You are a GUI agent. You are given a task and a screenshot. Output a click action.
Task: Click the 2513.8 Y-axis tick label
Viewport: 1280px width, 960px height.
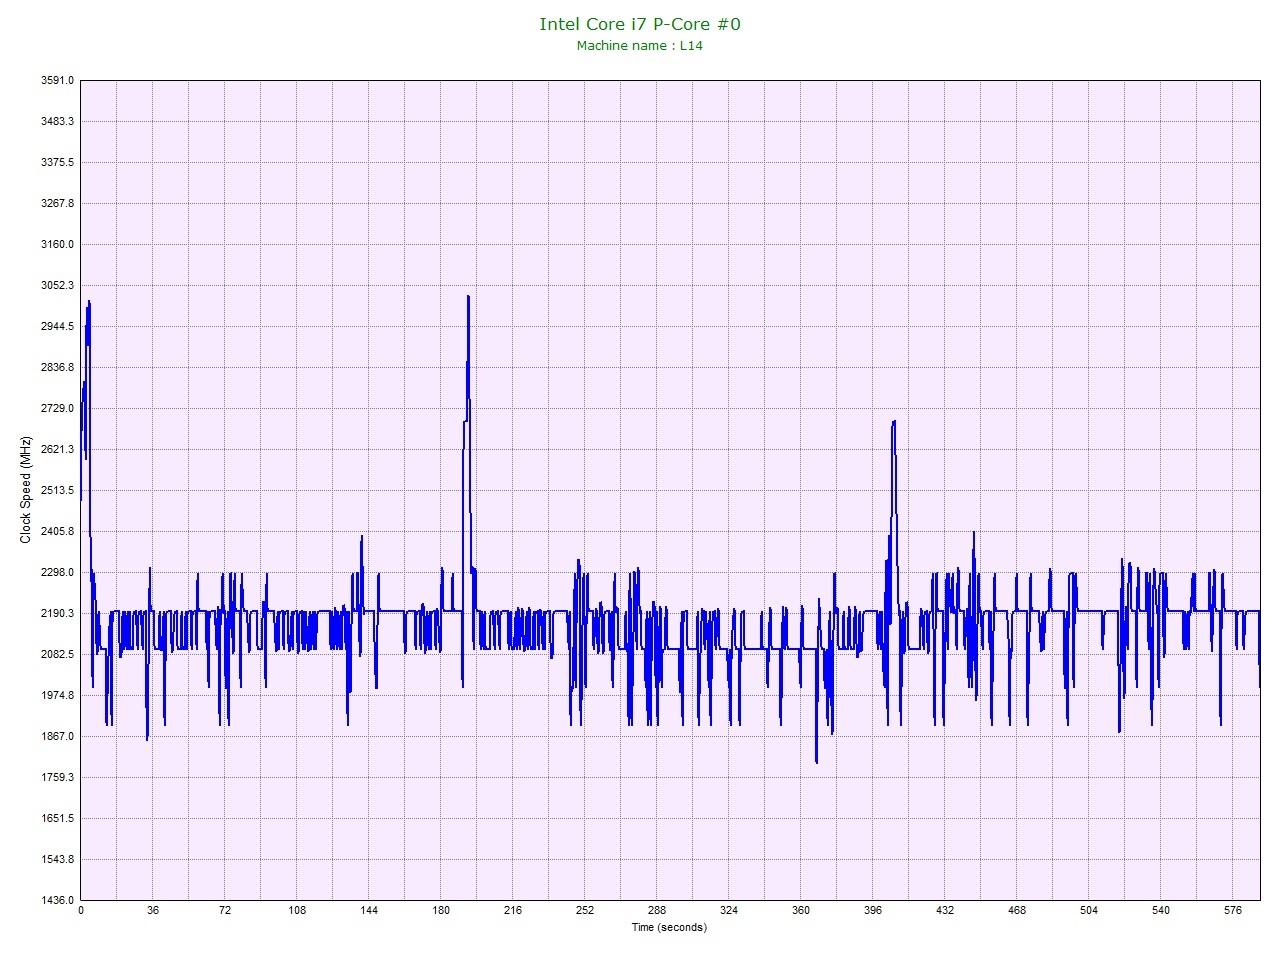point(57,490)
